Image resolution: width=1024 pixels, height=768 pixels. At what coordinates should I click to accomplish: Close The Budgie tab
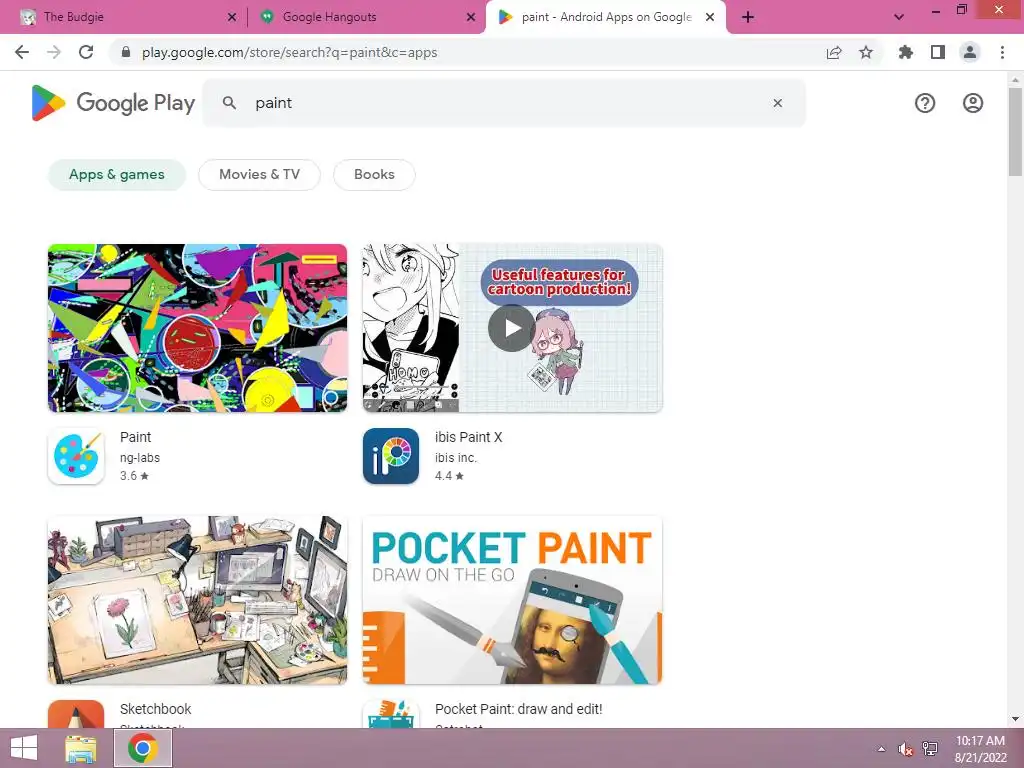tap(232, 17)
